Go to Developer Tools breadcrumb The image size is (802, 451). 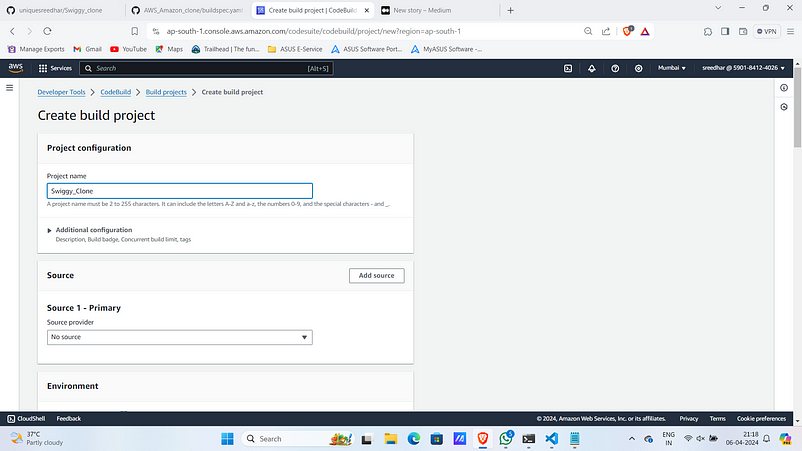tap(61, 92)
